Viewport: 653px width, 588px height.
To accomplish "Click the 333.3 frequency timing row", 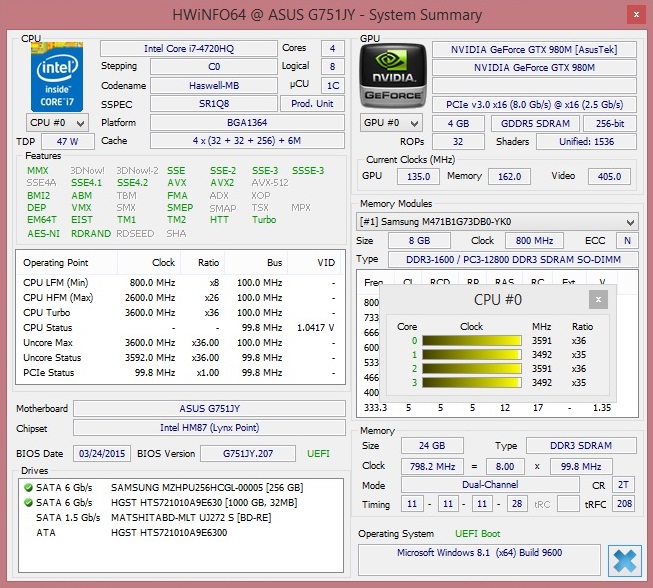I will (497, 408).
